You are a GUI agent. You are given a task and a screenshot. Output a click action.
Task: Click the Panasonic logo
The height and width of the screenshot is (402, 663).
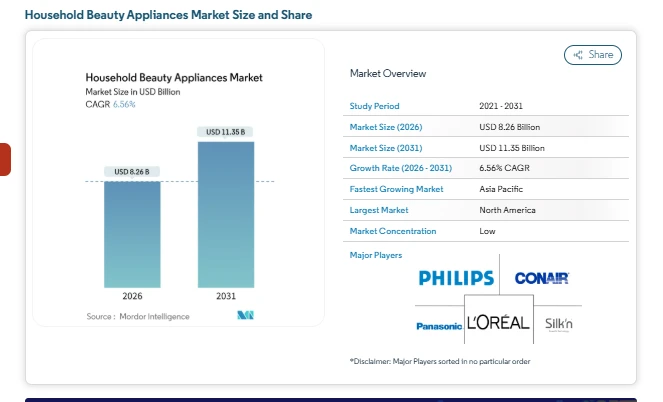tap(439, 326)
